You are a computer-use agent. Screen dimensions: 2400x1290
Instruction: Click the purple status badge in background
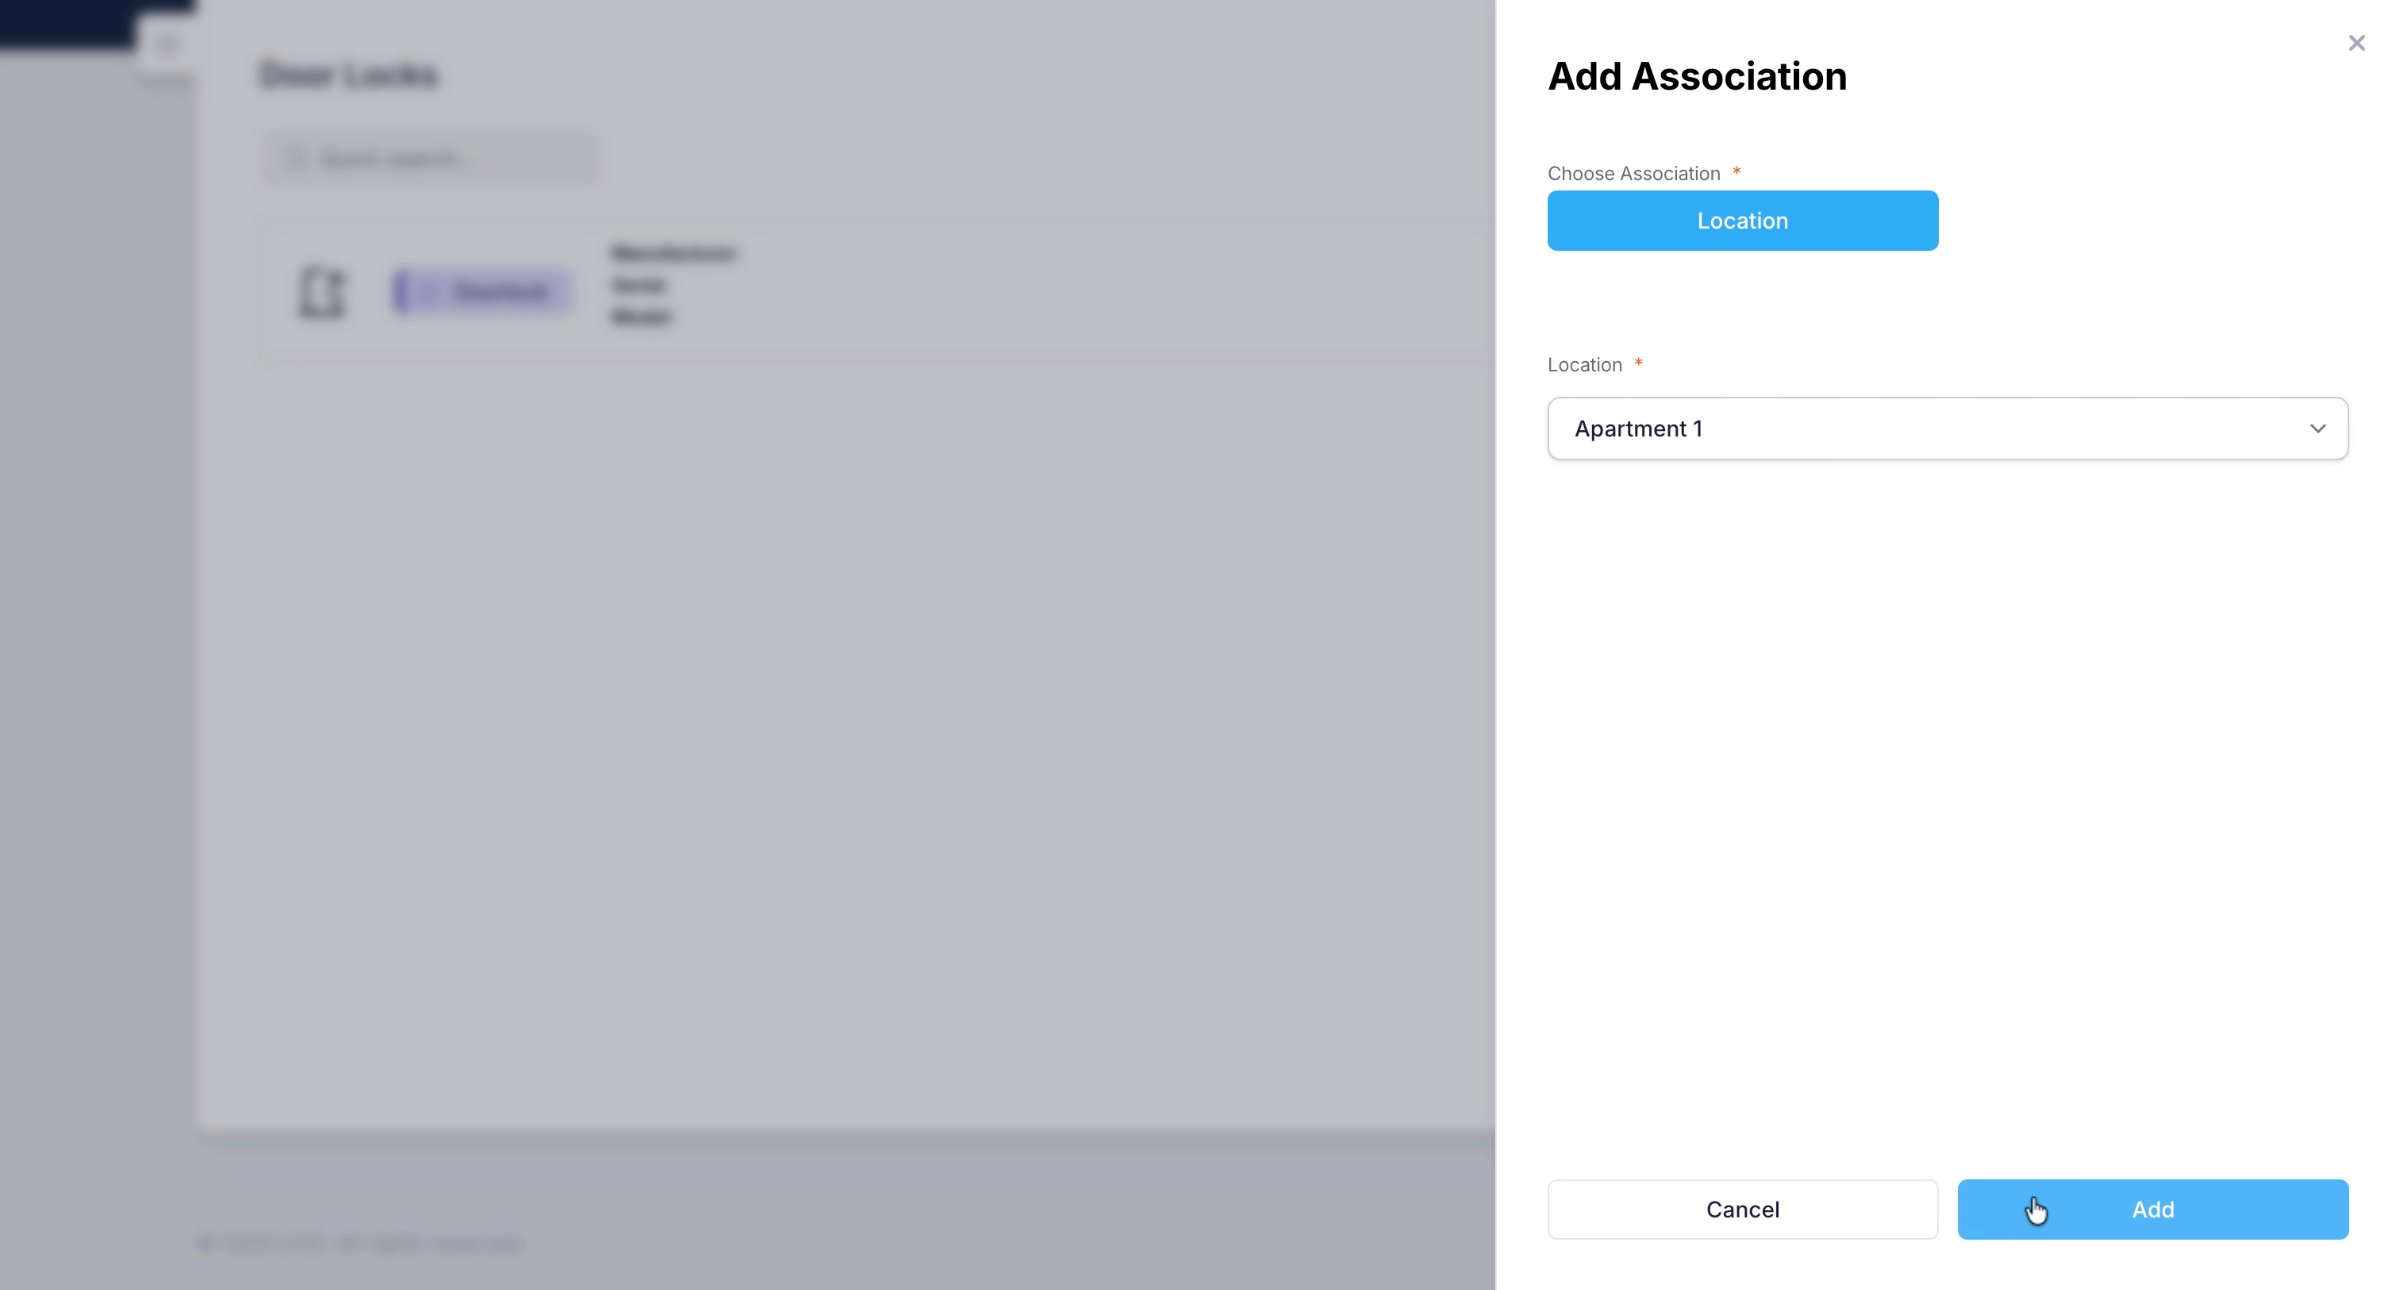coord(483,292)
